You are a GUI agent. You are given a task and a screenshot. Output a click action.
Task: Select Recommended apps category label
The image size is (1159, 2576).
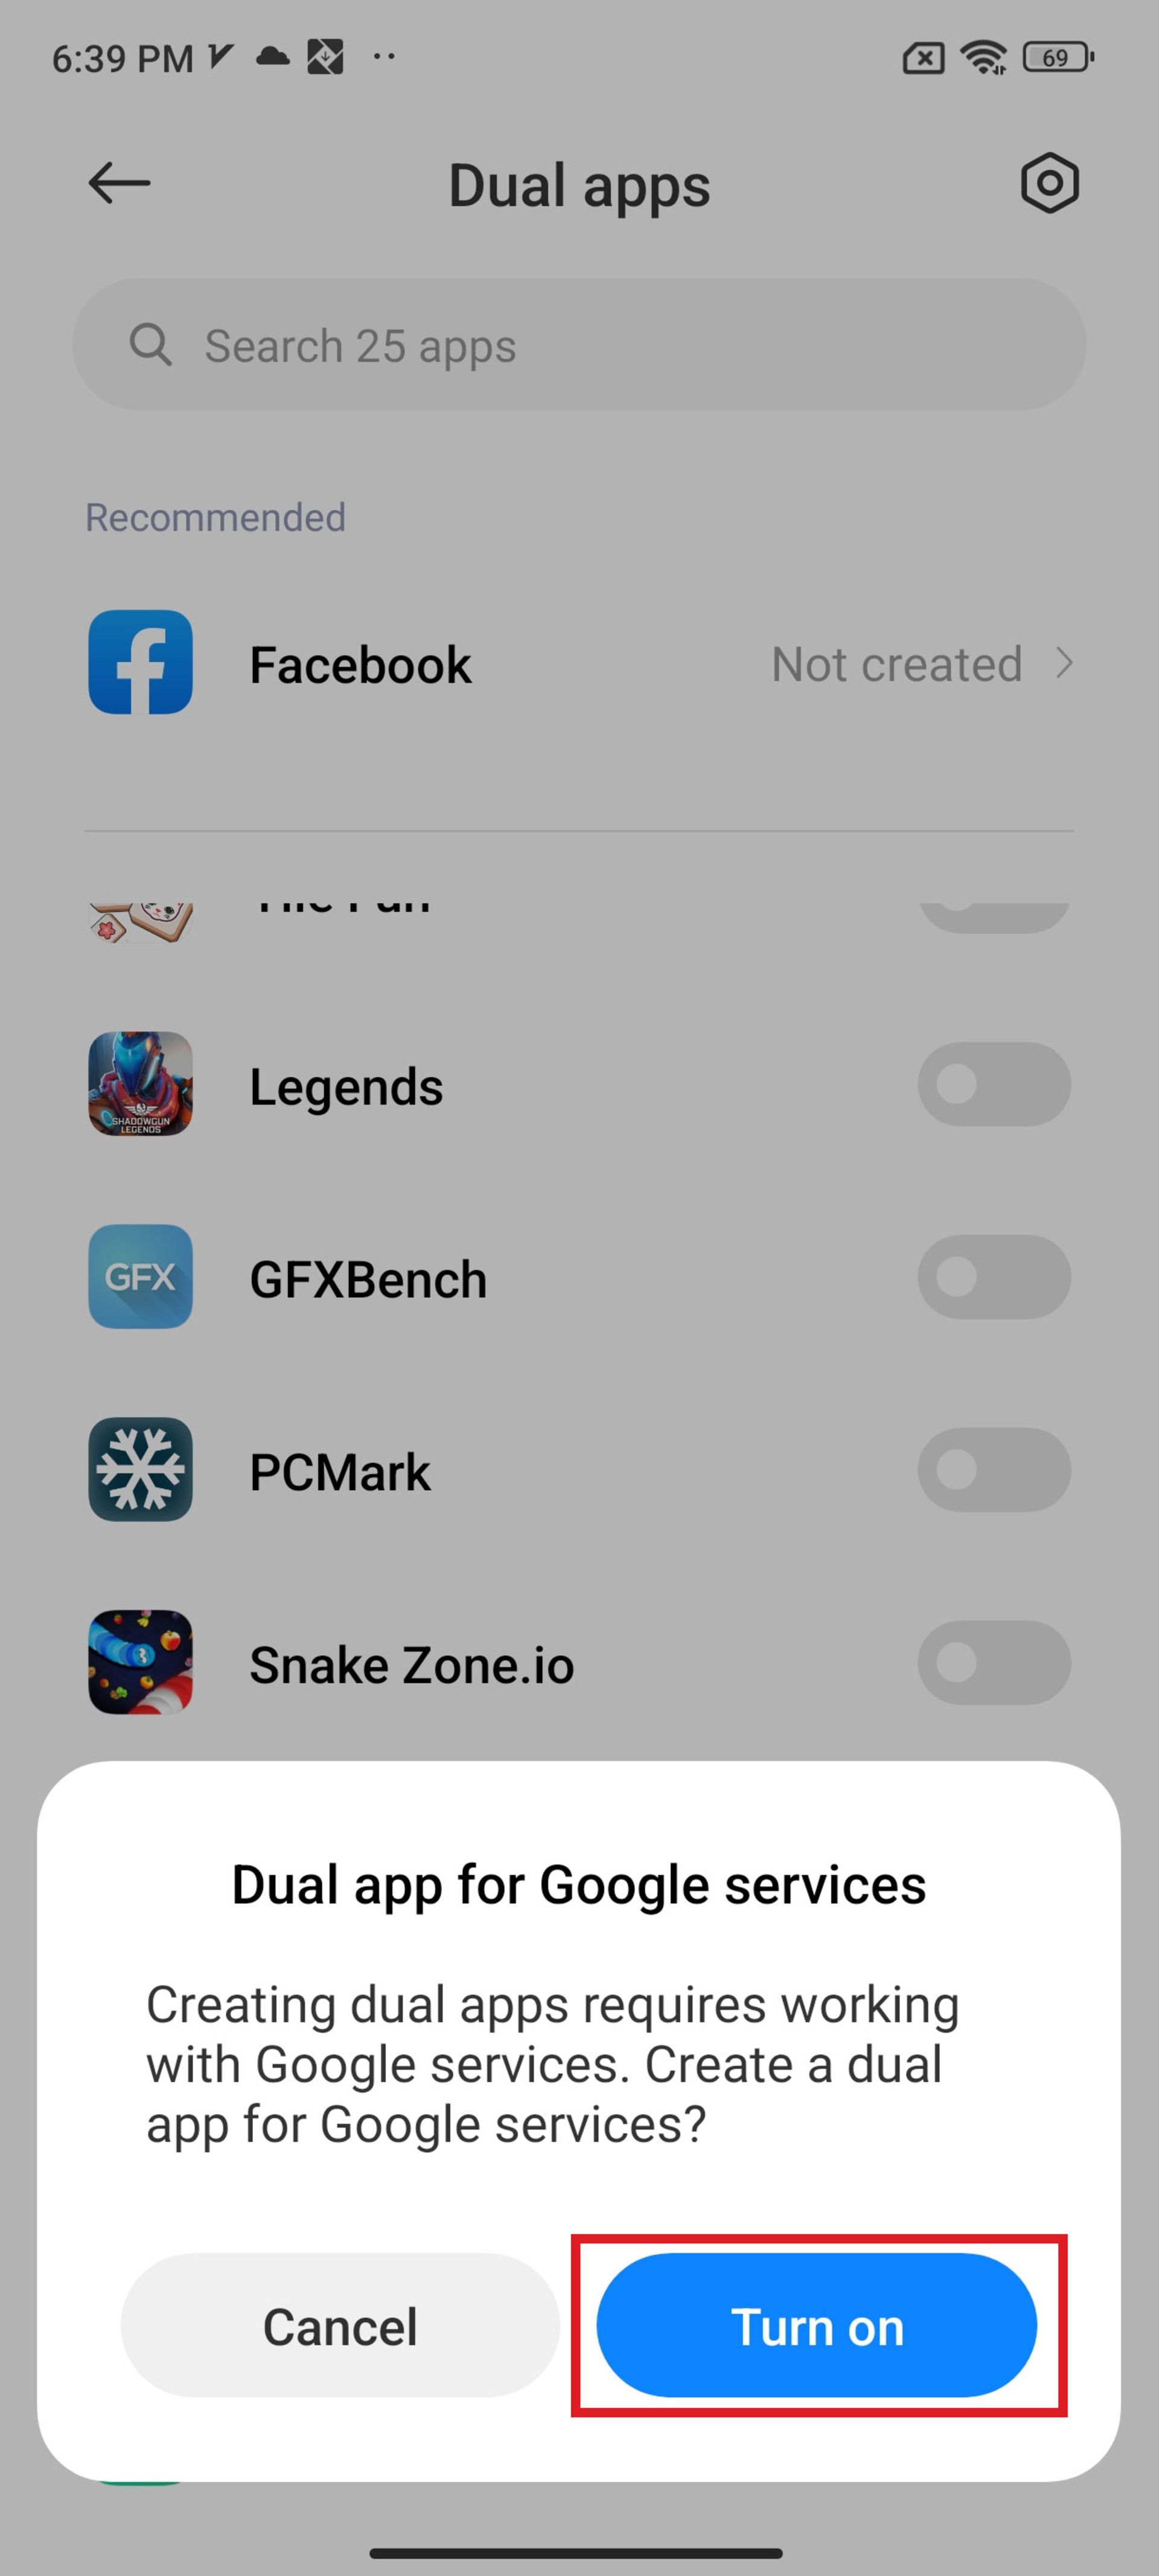(x=214, y=516)
